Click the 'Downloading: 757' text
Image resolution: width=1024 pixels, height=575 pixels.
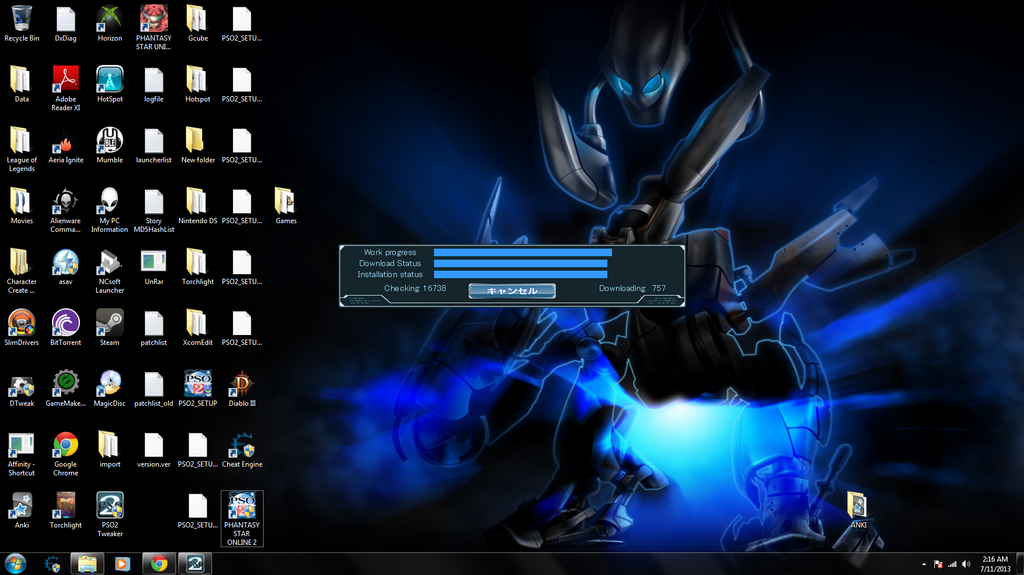[x=632, y=288]
